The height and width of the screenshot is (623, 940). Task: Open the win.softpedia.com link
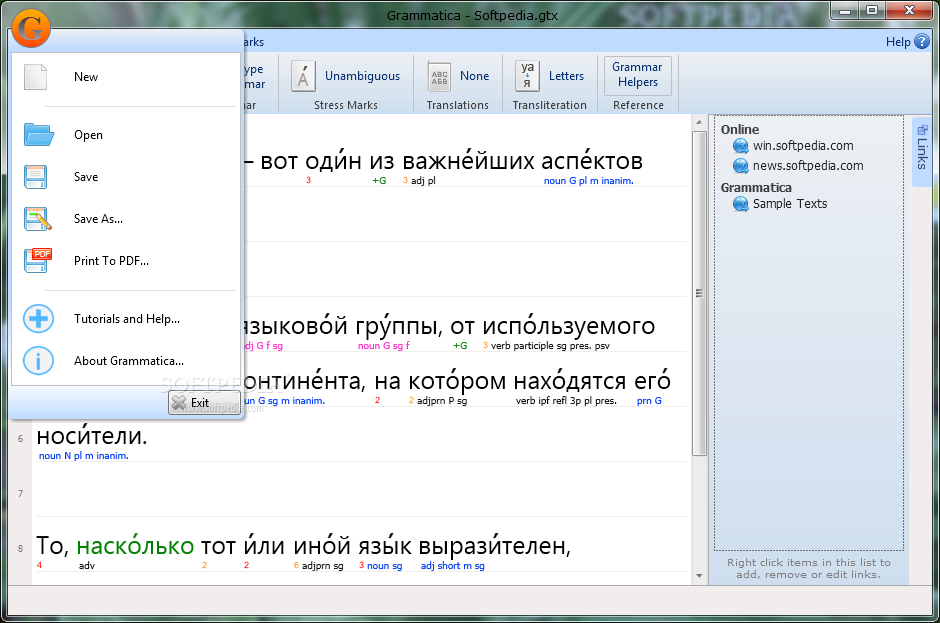pyautogui.click(x=803, y=146)
